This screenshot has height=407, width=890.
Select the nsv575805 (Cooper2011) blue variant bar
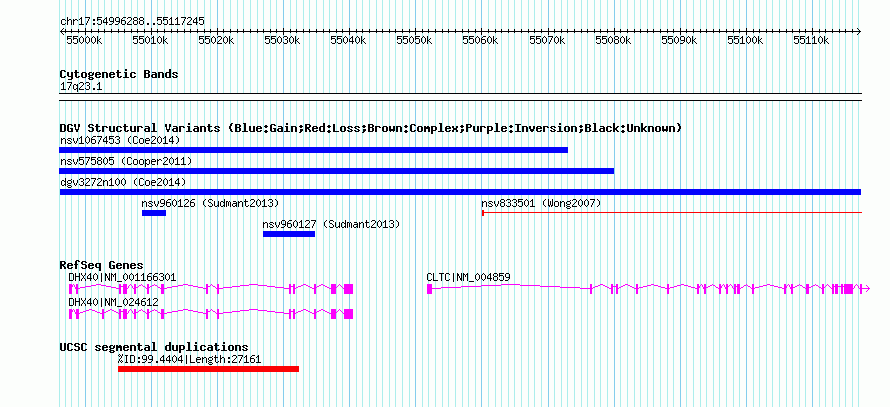point(337,171)
